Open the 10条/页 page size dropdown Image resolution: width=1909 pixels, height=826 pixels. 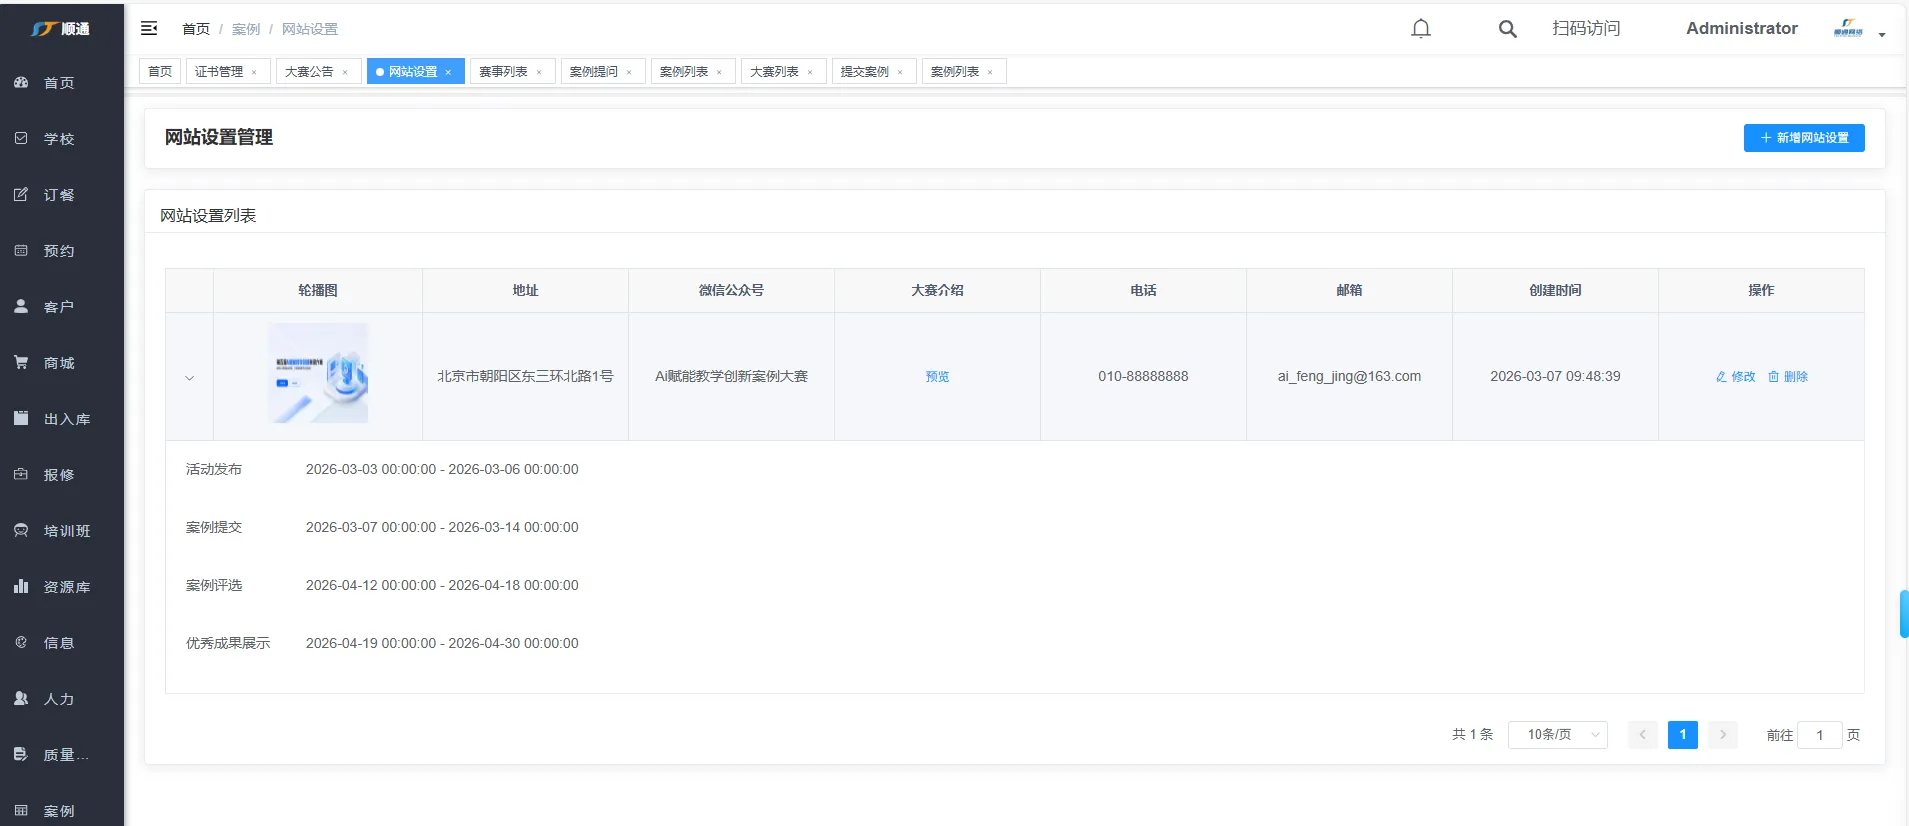[1557, 735]
